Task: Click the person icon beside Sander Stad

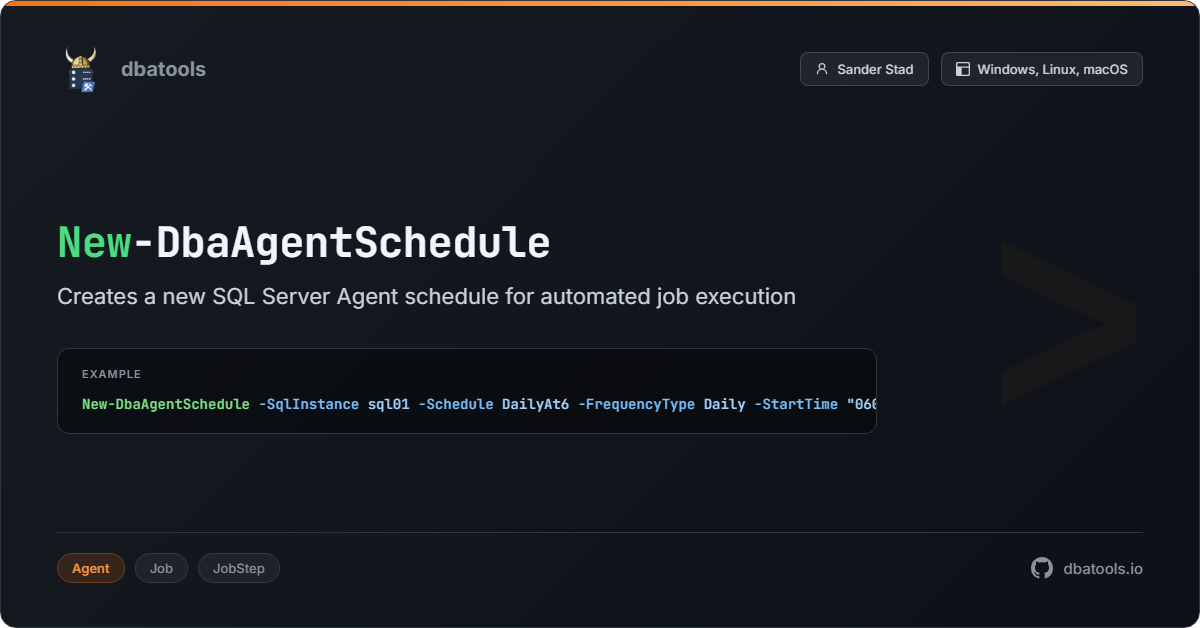Action: [x=822, y=69]
